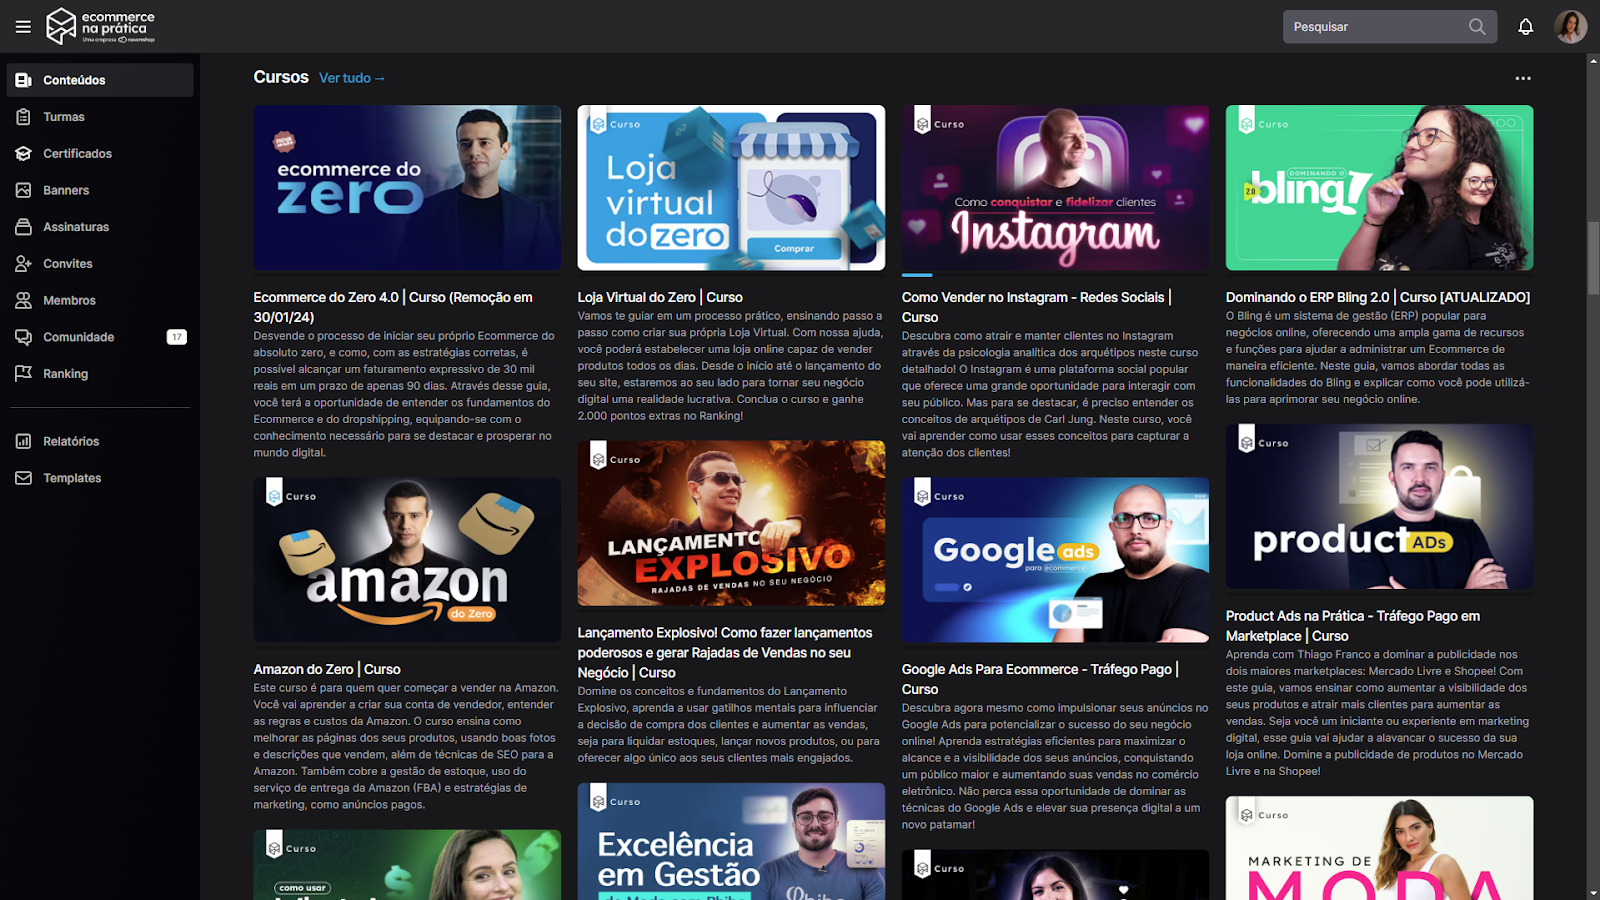Click the scrollbar down arrow
1600x900 pixels.
tap(1593, 892)
